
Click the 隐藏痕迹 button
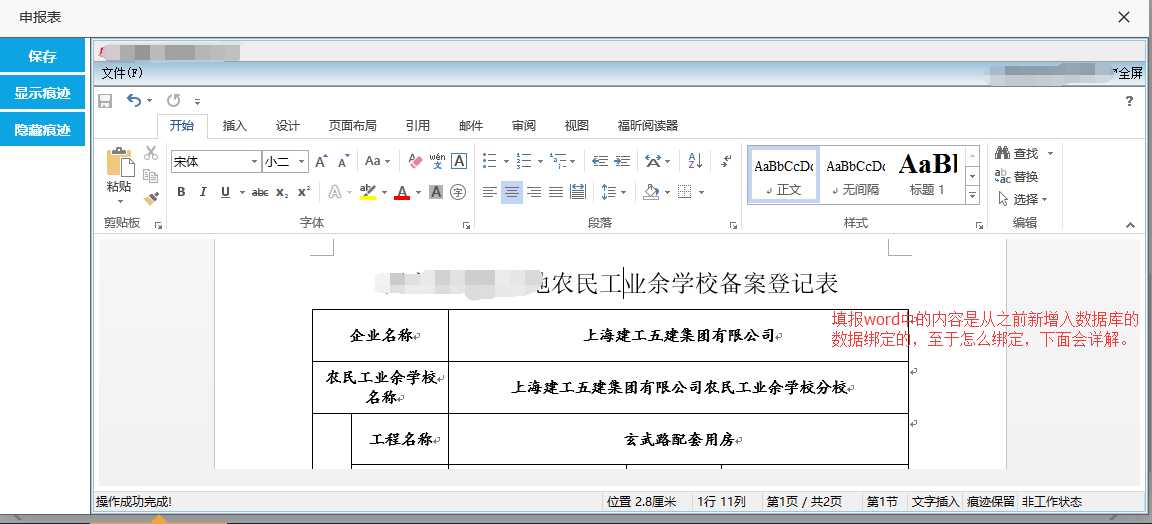(x=43, y=129)
